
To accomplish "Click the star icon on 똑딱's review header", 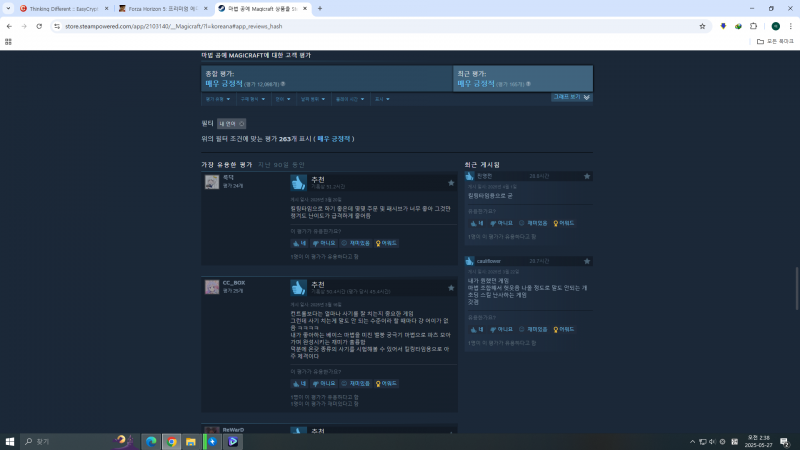I will 451,183.
